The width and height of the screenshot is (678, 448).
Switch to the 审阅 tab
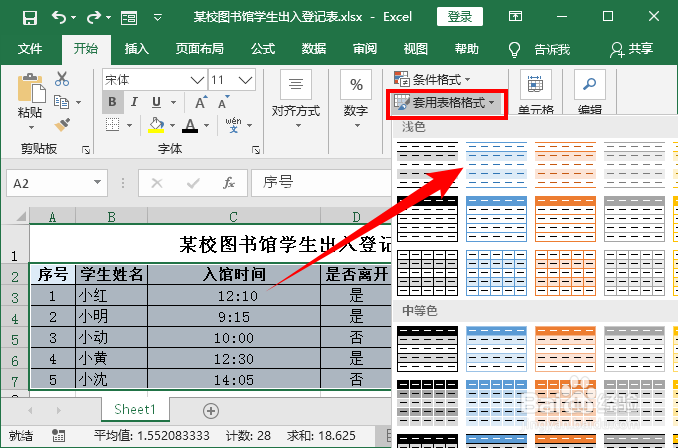[365, 48]
